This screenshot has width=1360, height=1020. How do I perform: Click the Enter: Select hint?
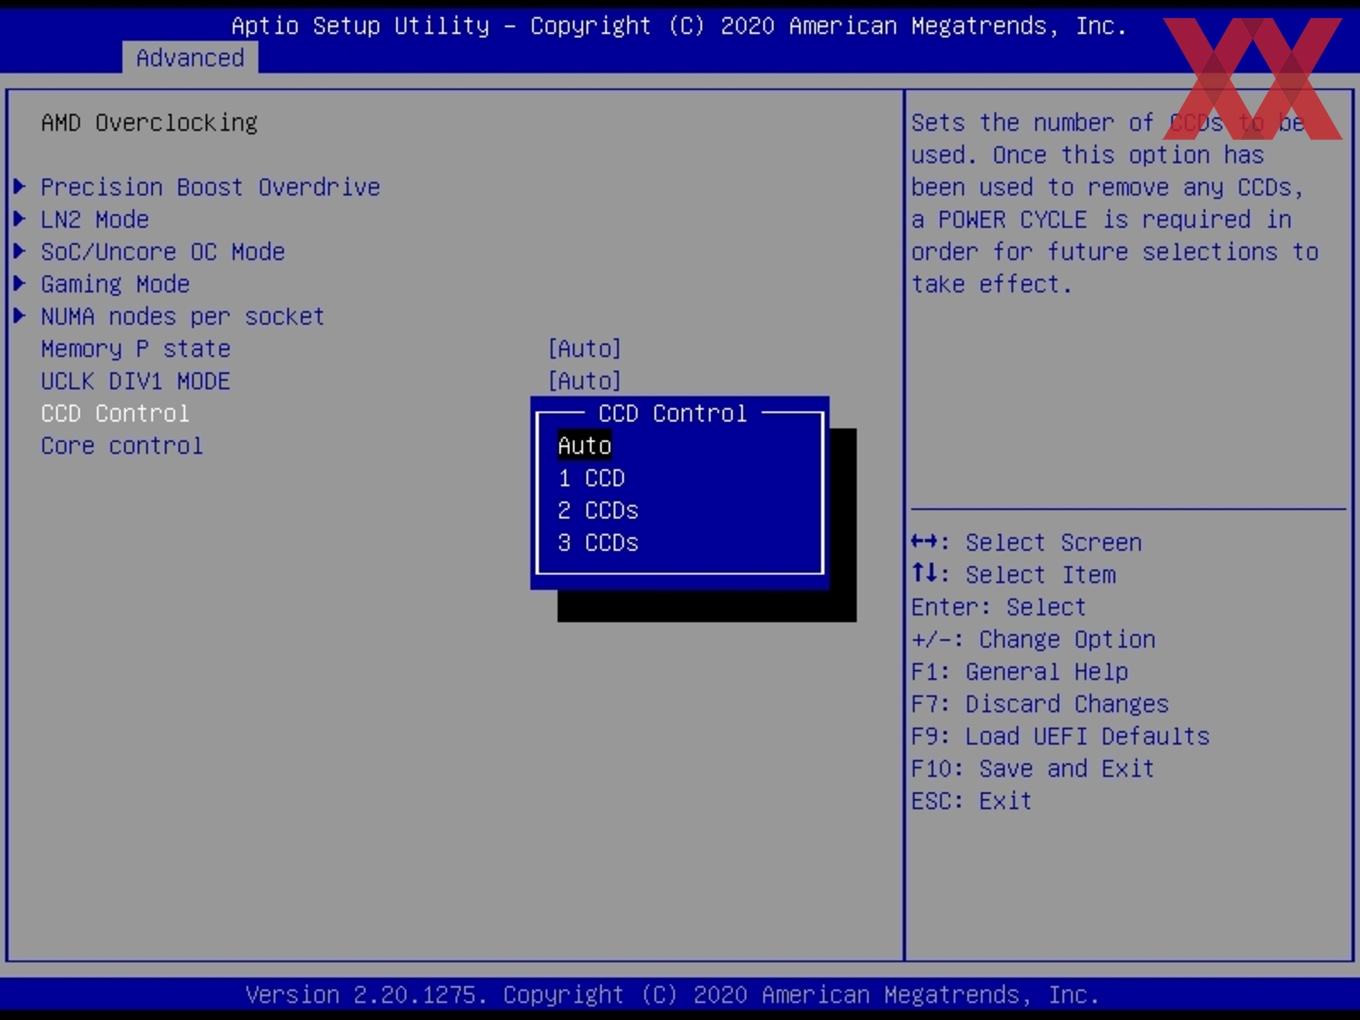pyautogui.click(x=998, y=607)
